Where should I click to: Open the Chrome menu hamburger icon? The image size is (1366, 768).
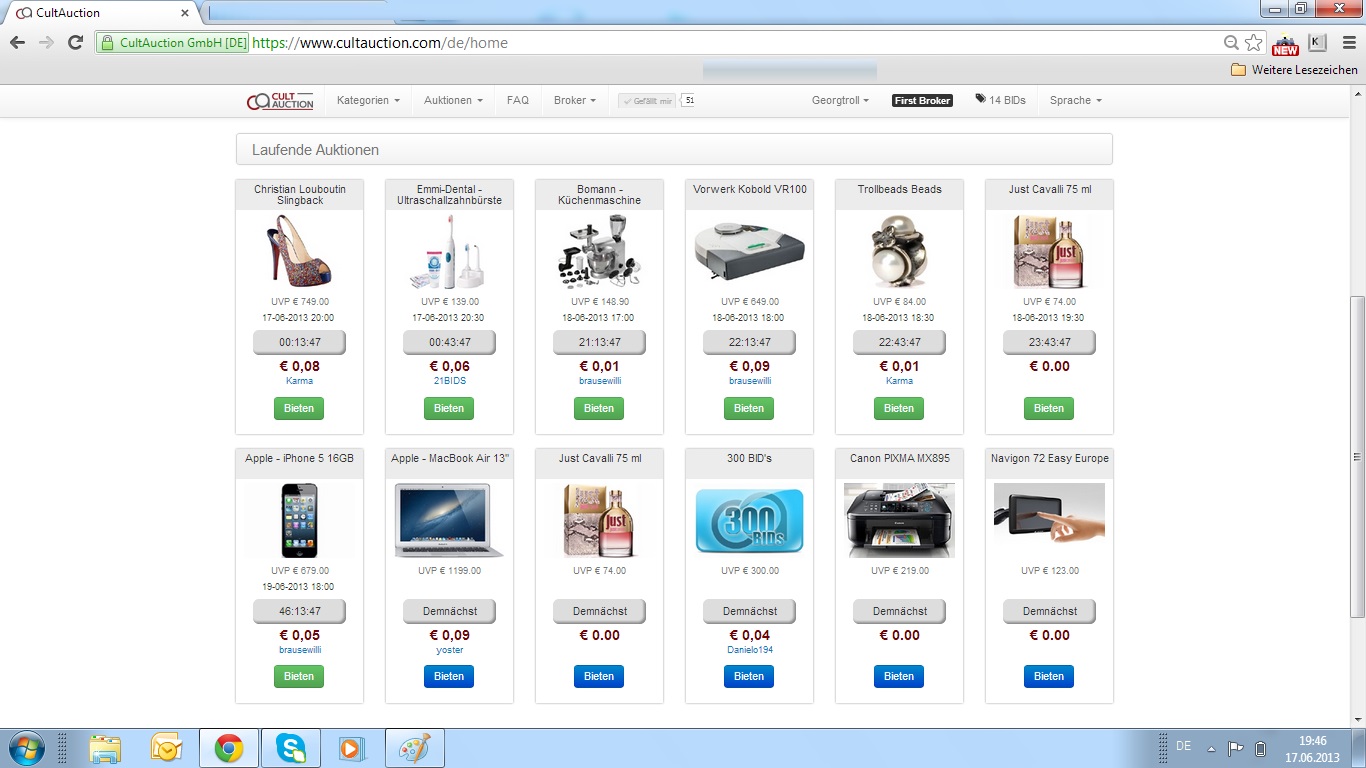pyautogui.click(x=1347, y=43)
